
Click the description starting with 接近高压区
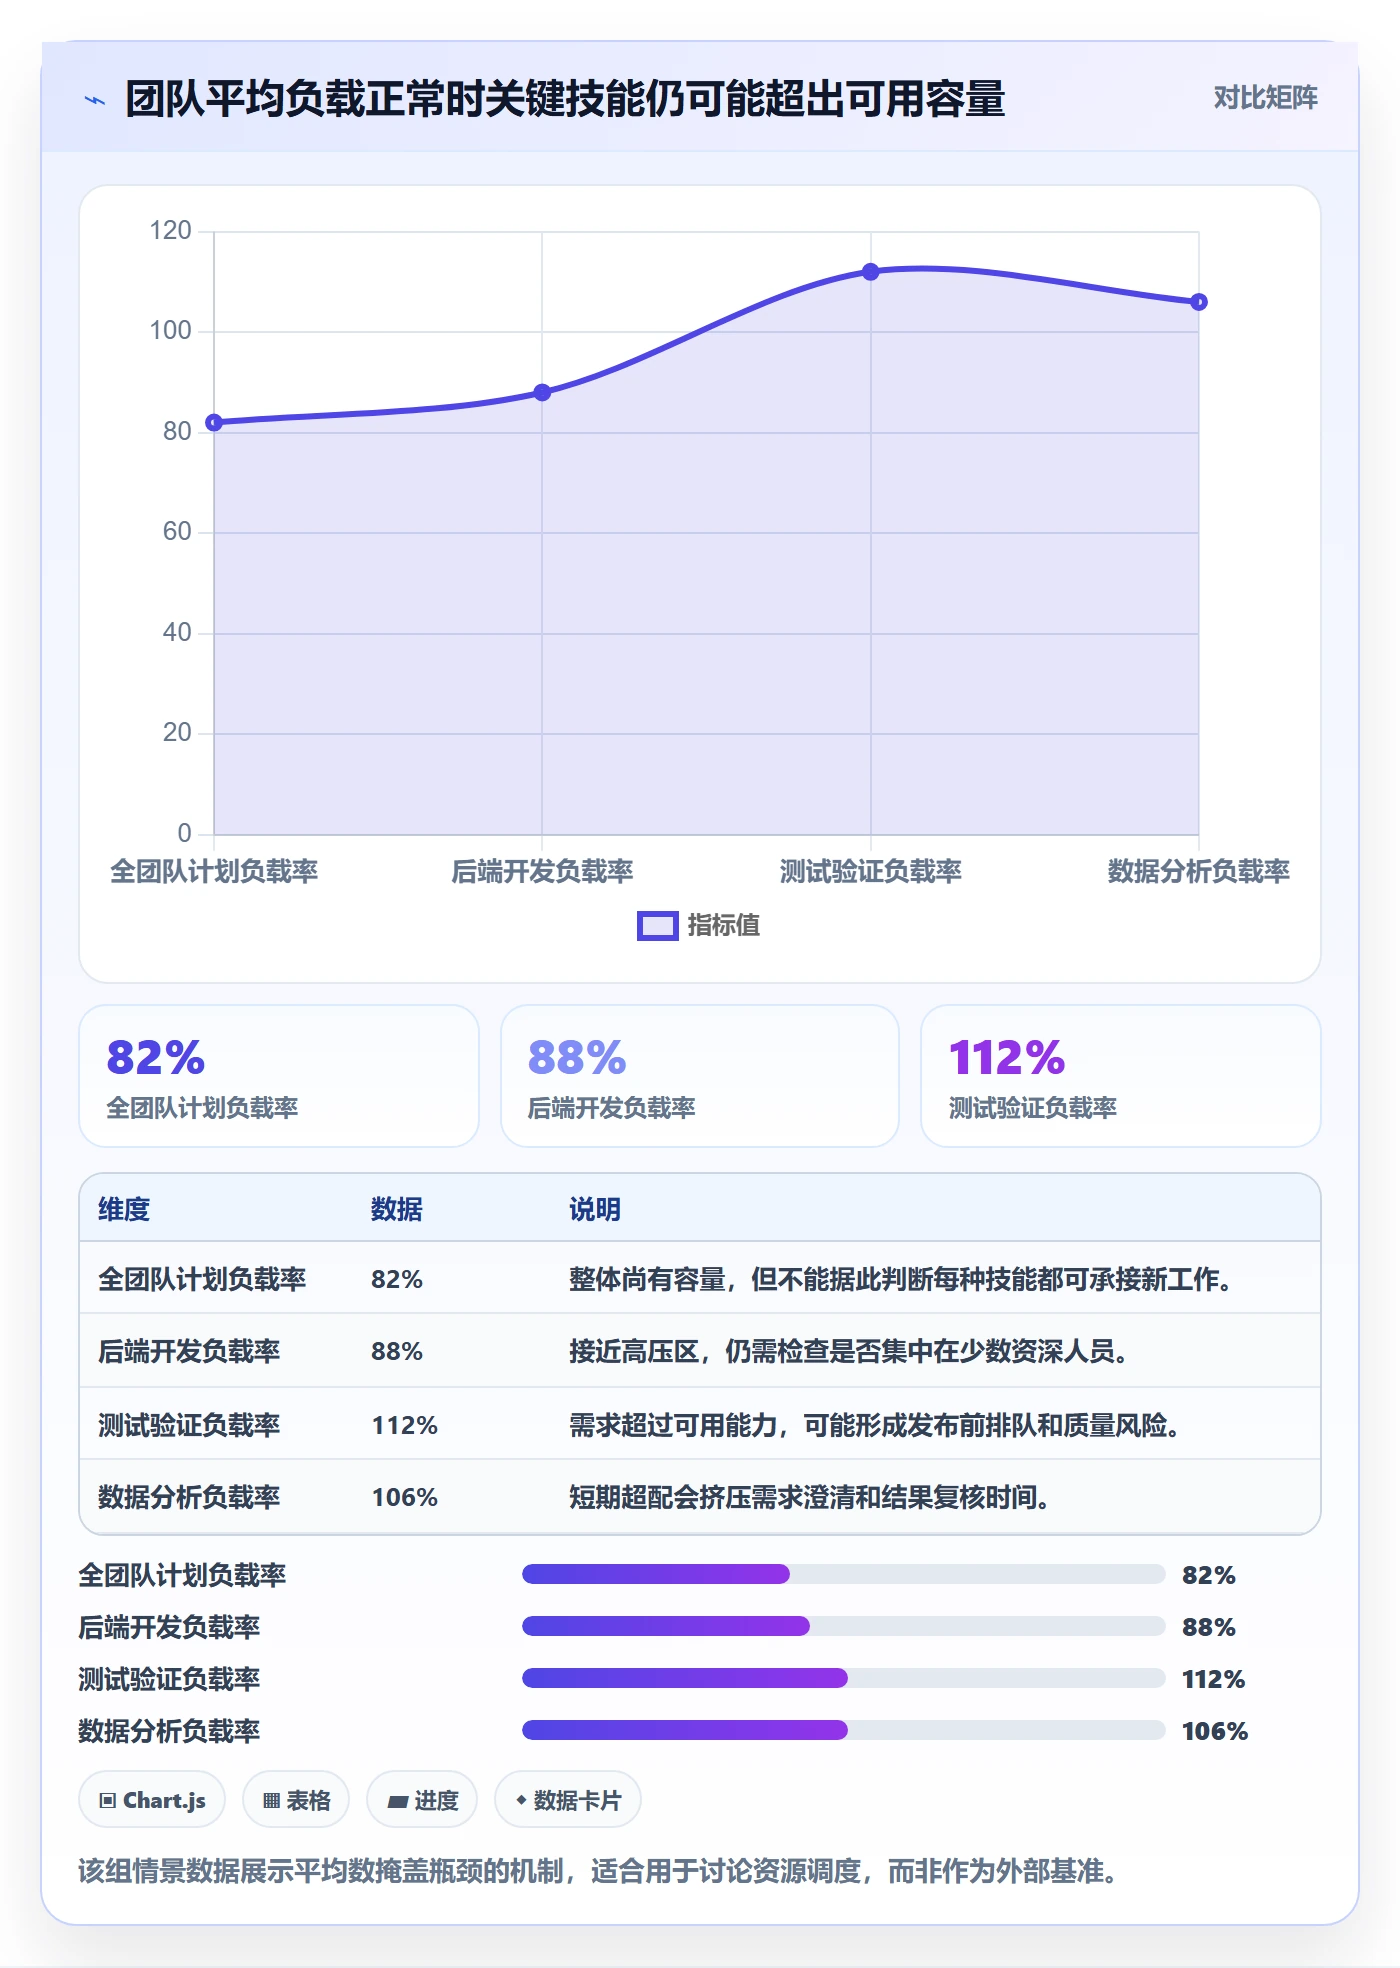point(849,1352)
